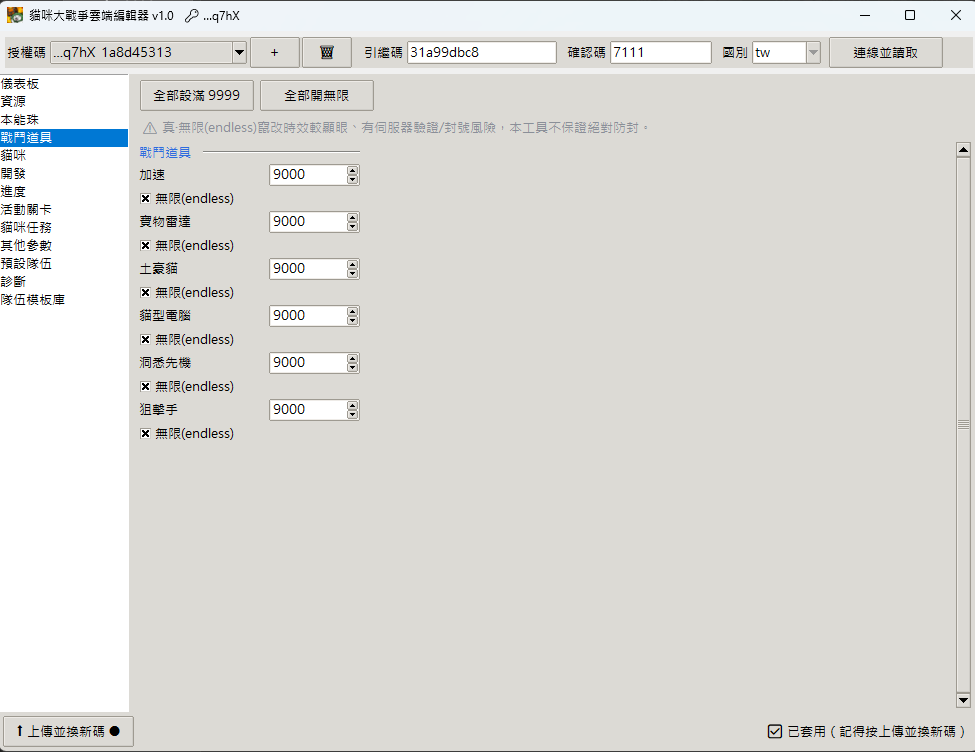The image size is (975, 752).
Task: Click the app icon in title bar
Action: 15,15
